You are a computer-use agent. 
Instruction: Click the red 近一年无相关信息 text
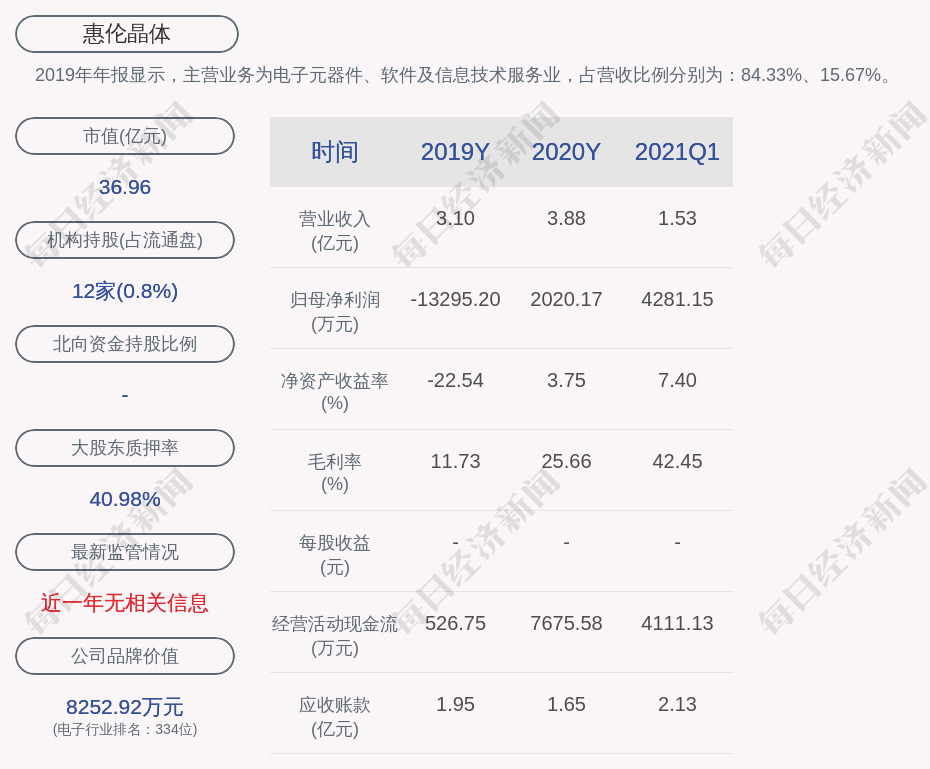pos(125,604)
